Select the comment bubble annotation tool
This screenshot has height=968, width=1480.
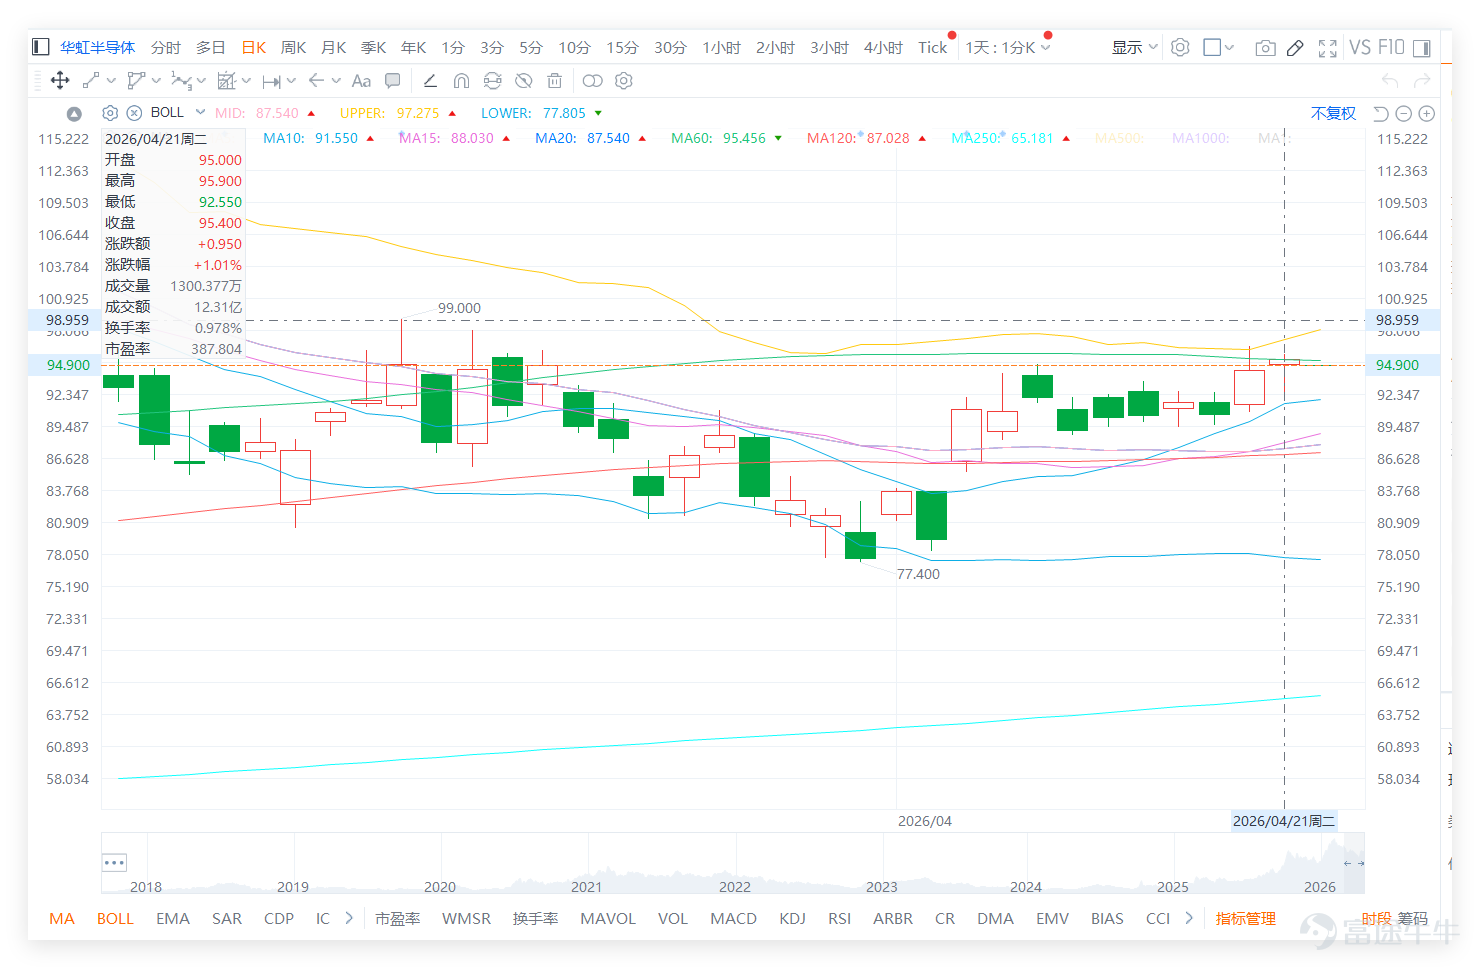point(393,81)
